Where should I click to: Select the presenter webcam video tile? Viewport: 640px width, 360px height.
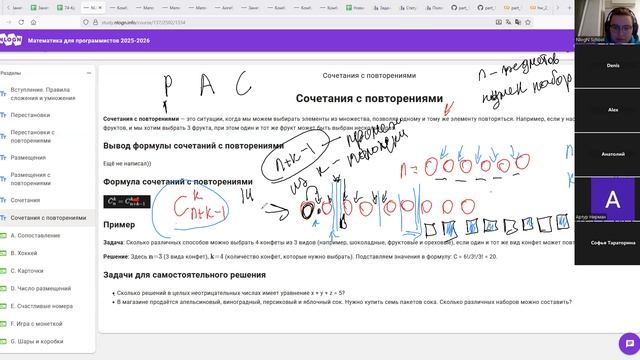tap(607, 21)
